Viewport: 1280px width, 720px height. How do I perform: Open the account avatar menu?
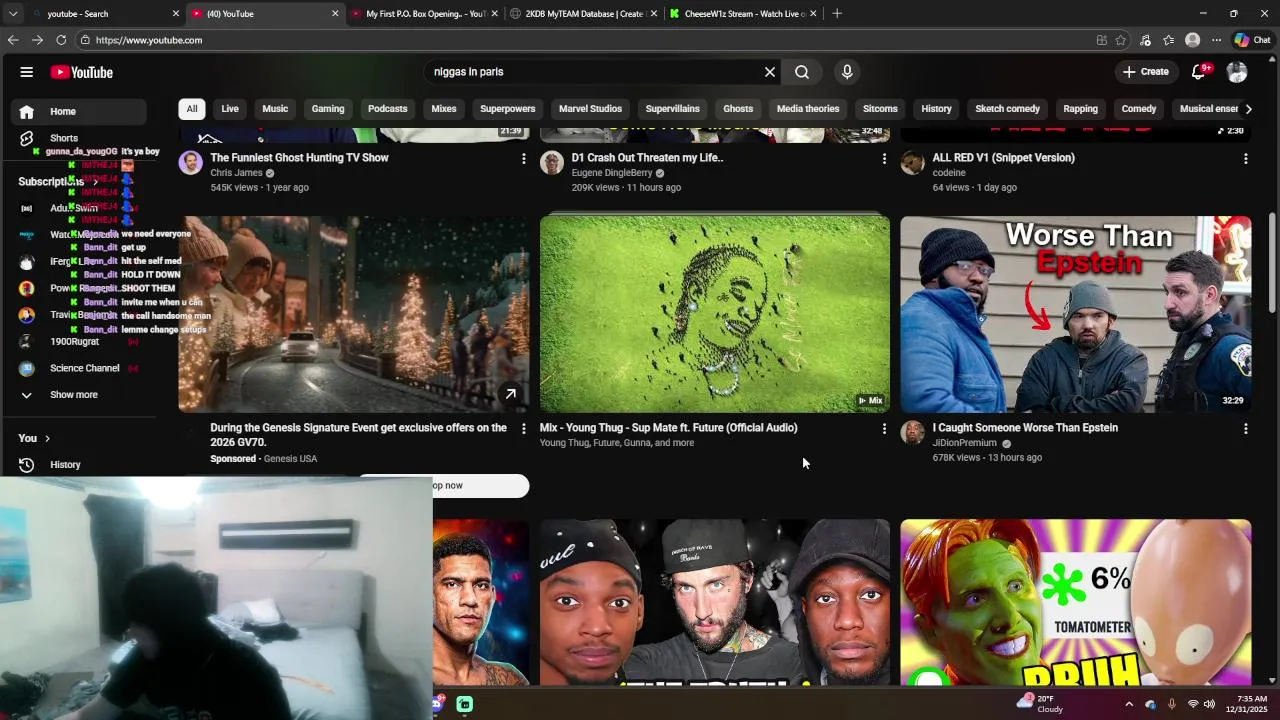click(x=1237, y=72)
